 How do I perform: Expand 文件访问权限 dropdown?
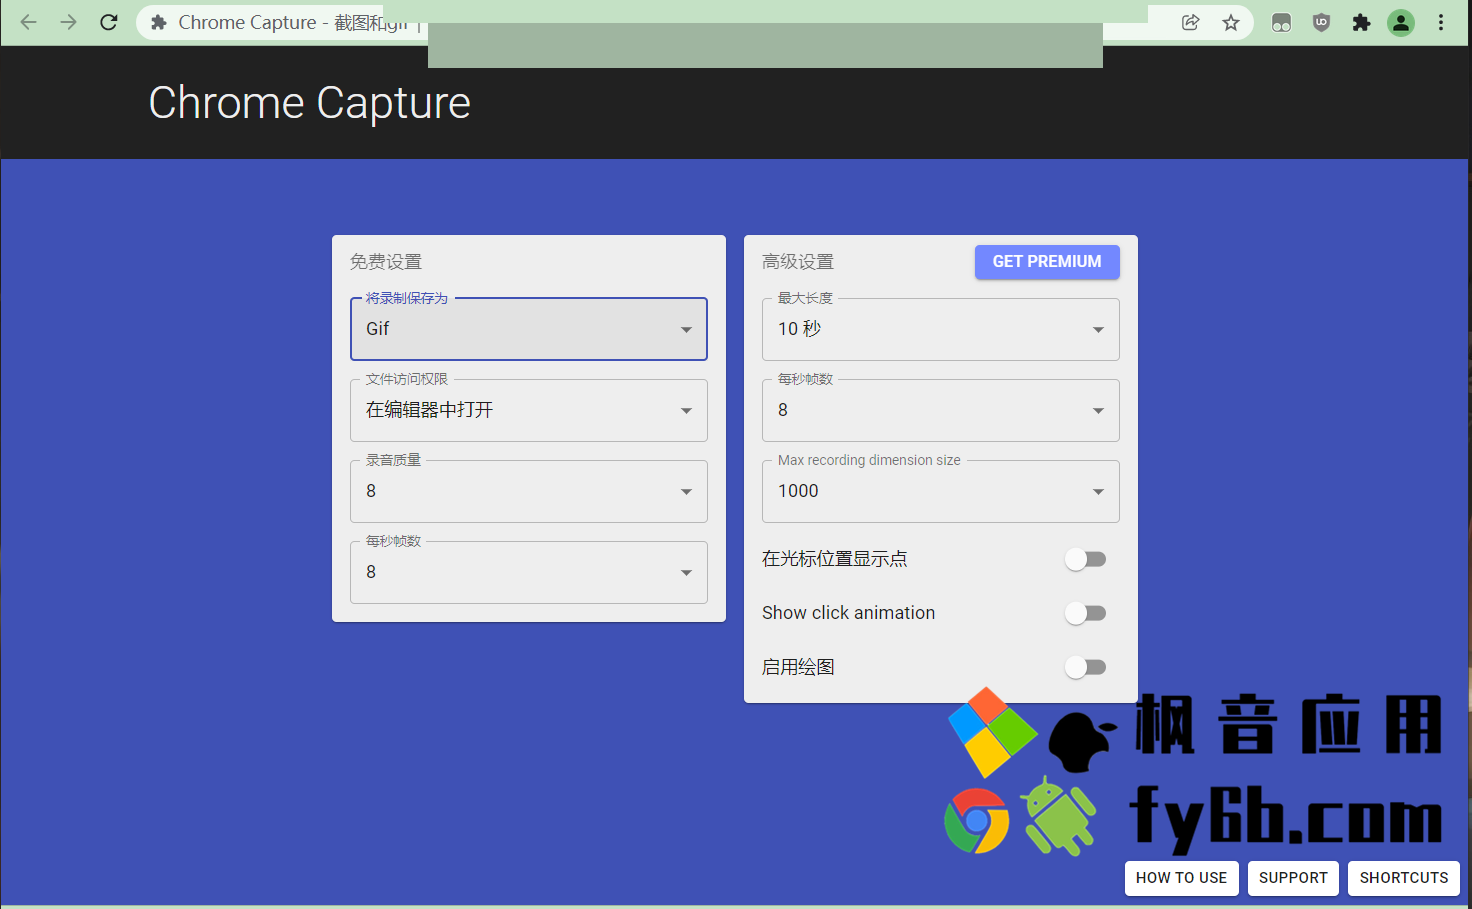[529, 410]
